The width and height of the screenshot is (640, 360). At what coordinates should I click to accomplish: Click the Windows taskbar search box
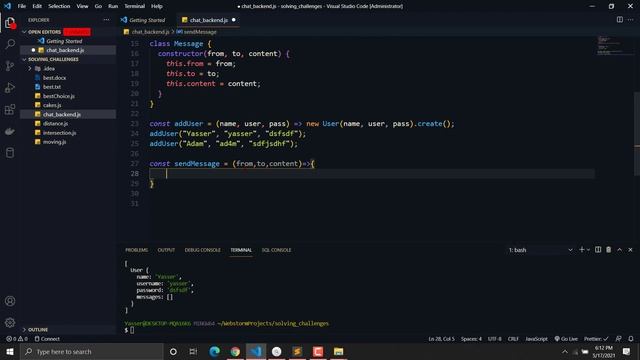point(92,351)
